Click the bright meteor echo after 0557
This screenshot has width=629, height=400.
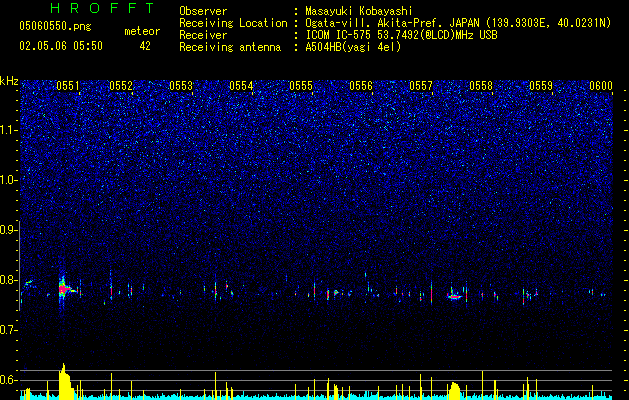tap(455, 296)
